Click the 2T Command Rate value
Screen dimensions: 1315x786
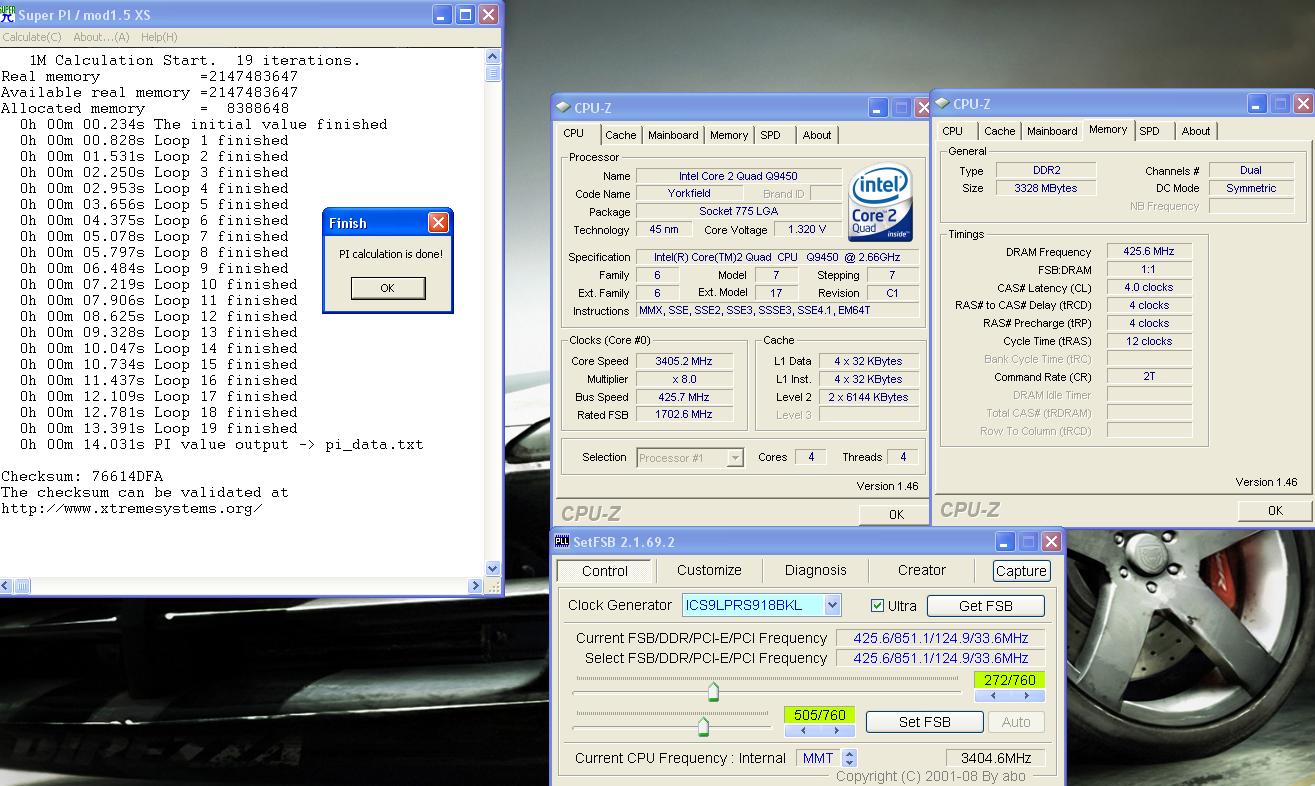pos(1149,377)
